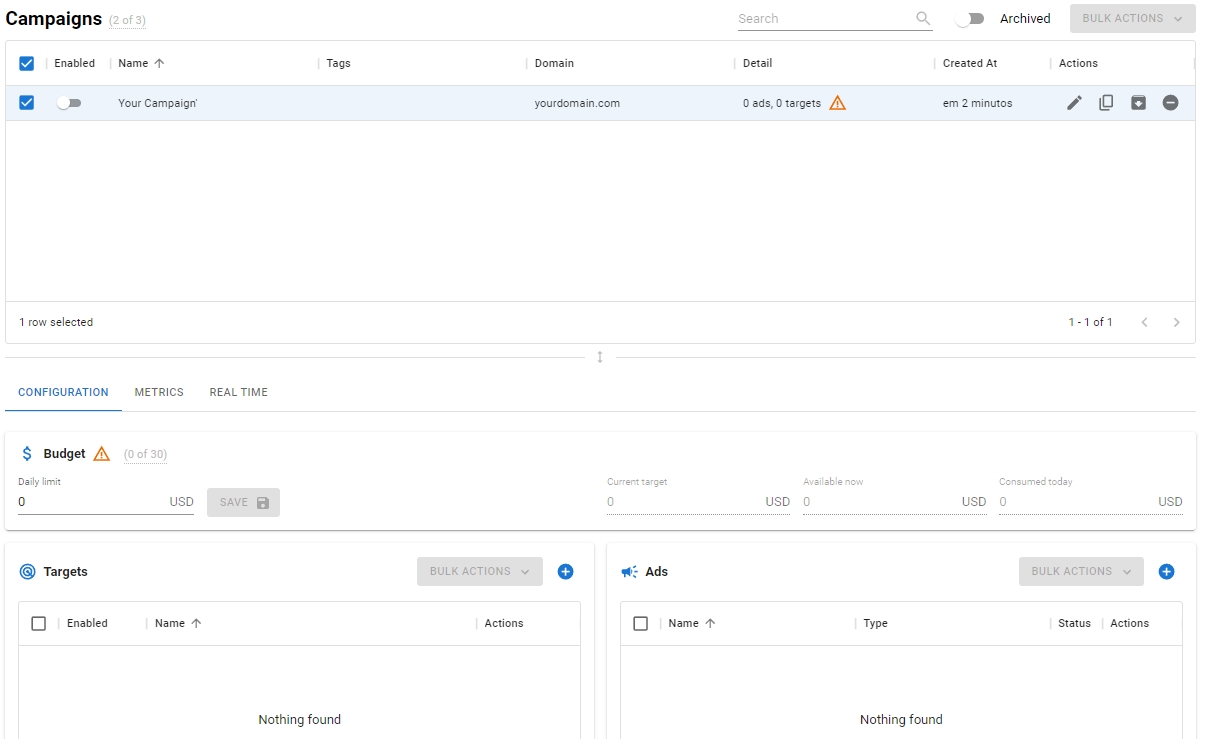Click the edit pencil icon for Your Campaign

point(1074,103)
